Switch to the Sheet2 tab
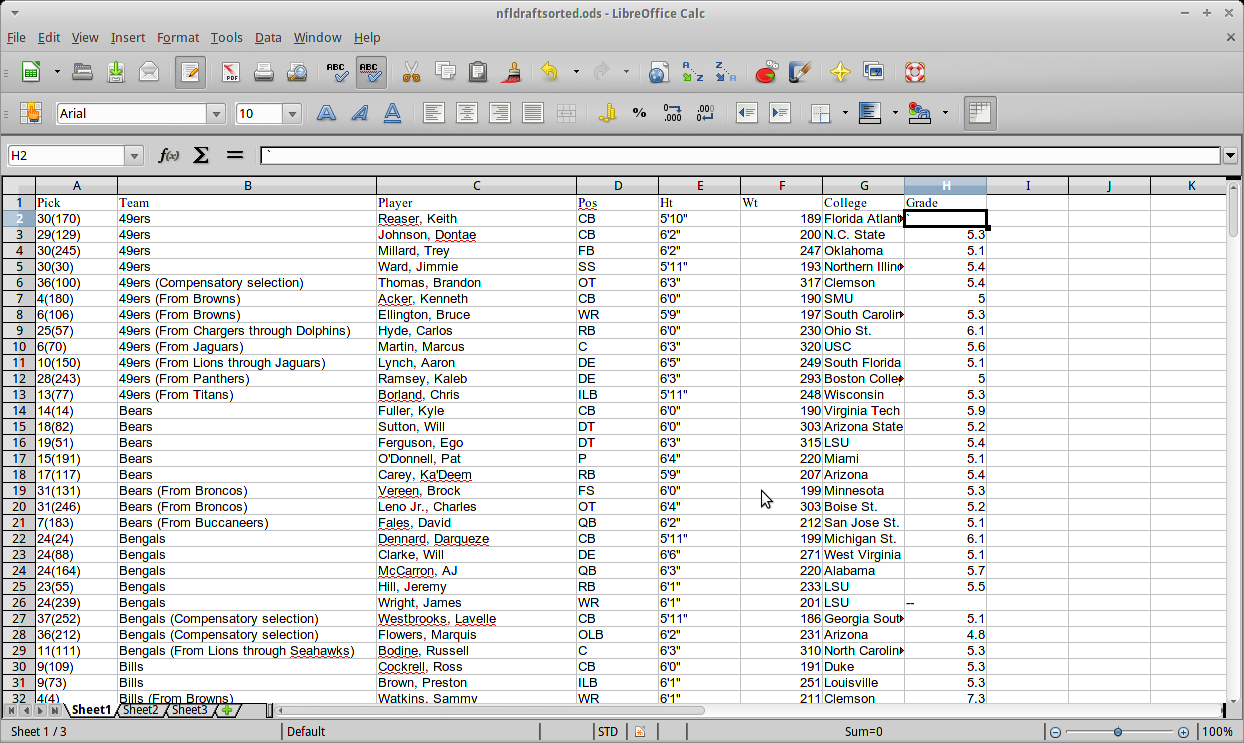The image size is (1244, 743). (140, 710)
